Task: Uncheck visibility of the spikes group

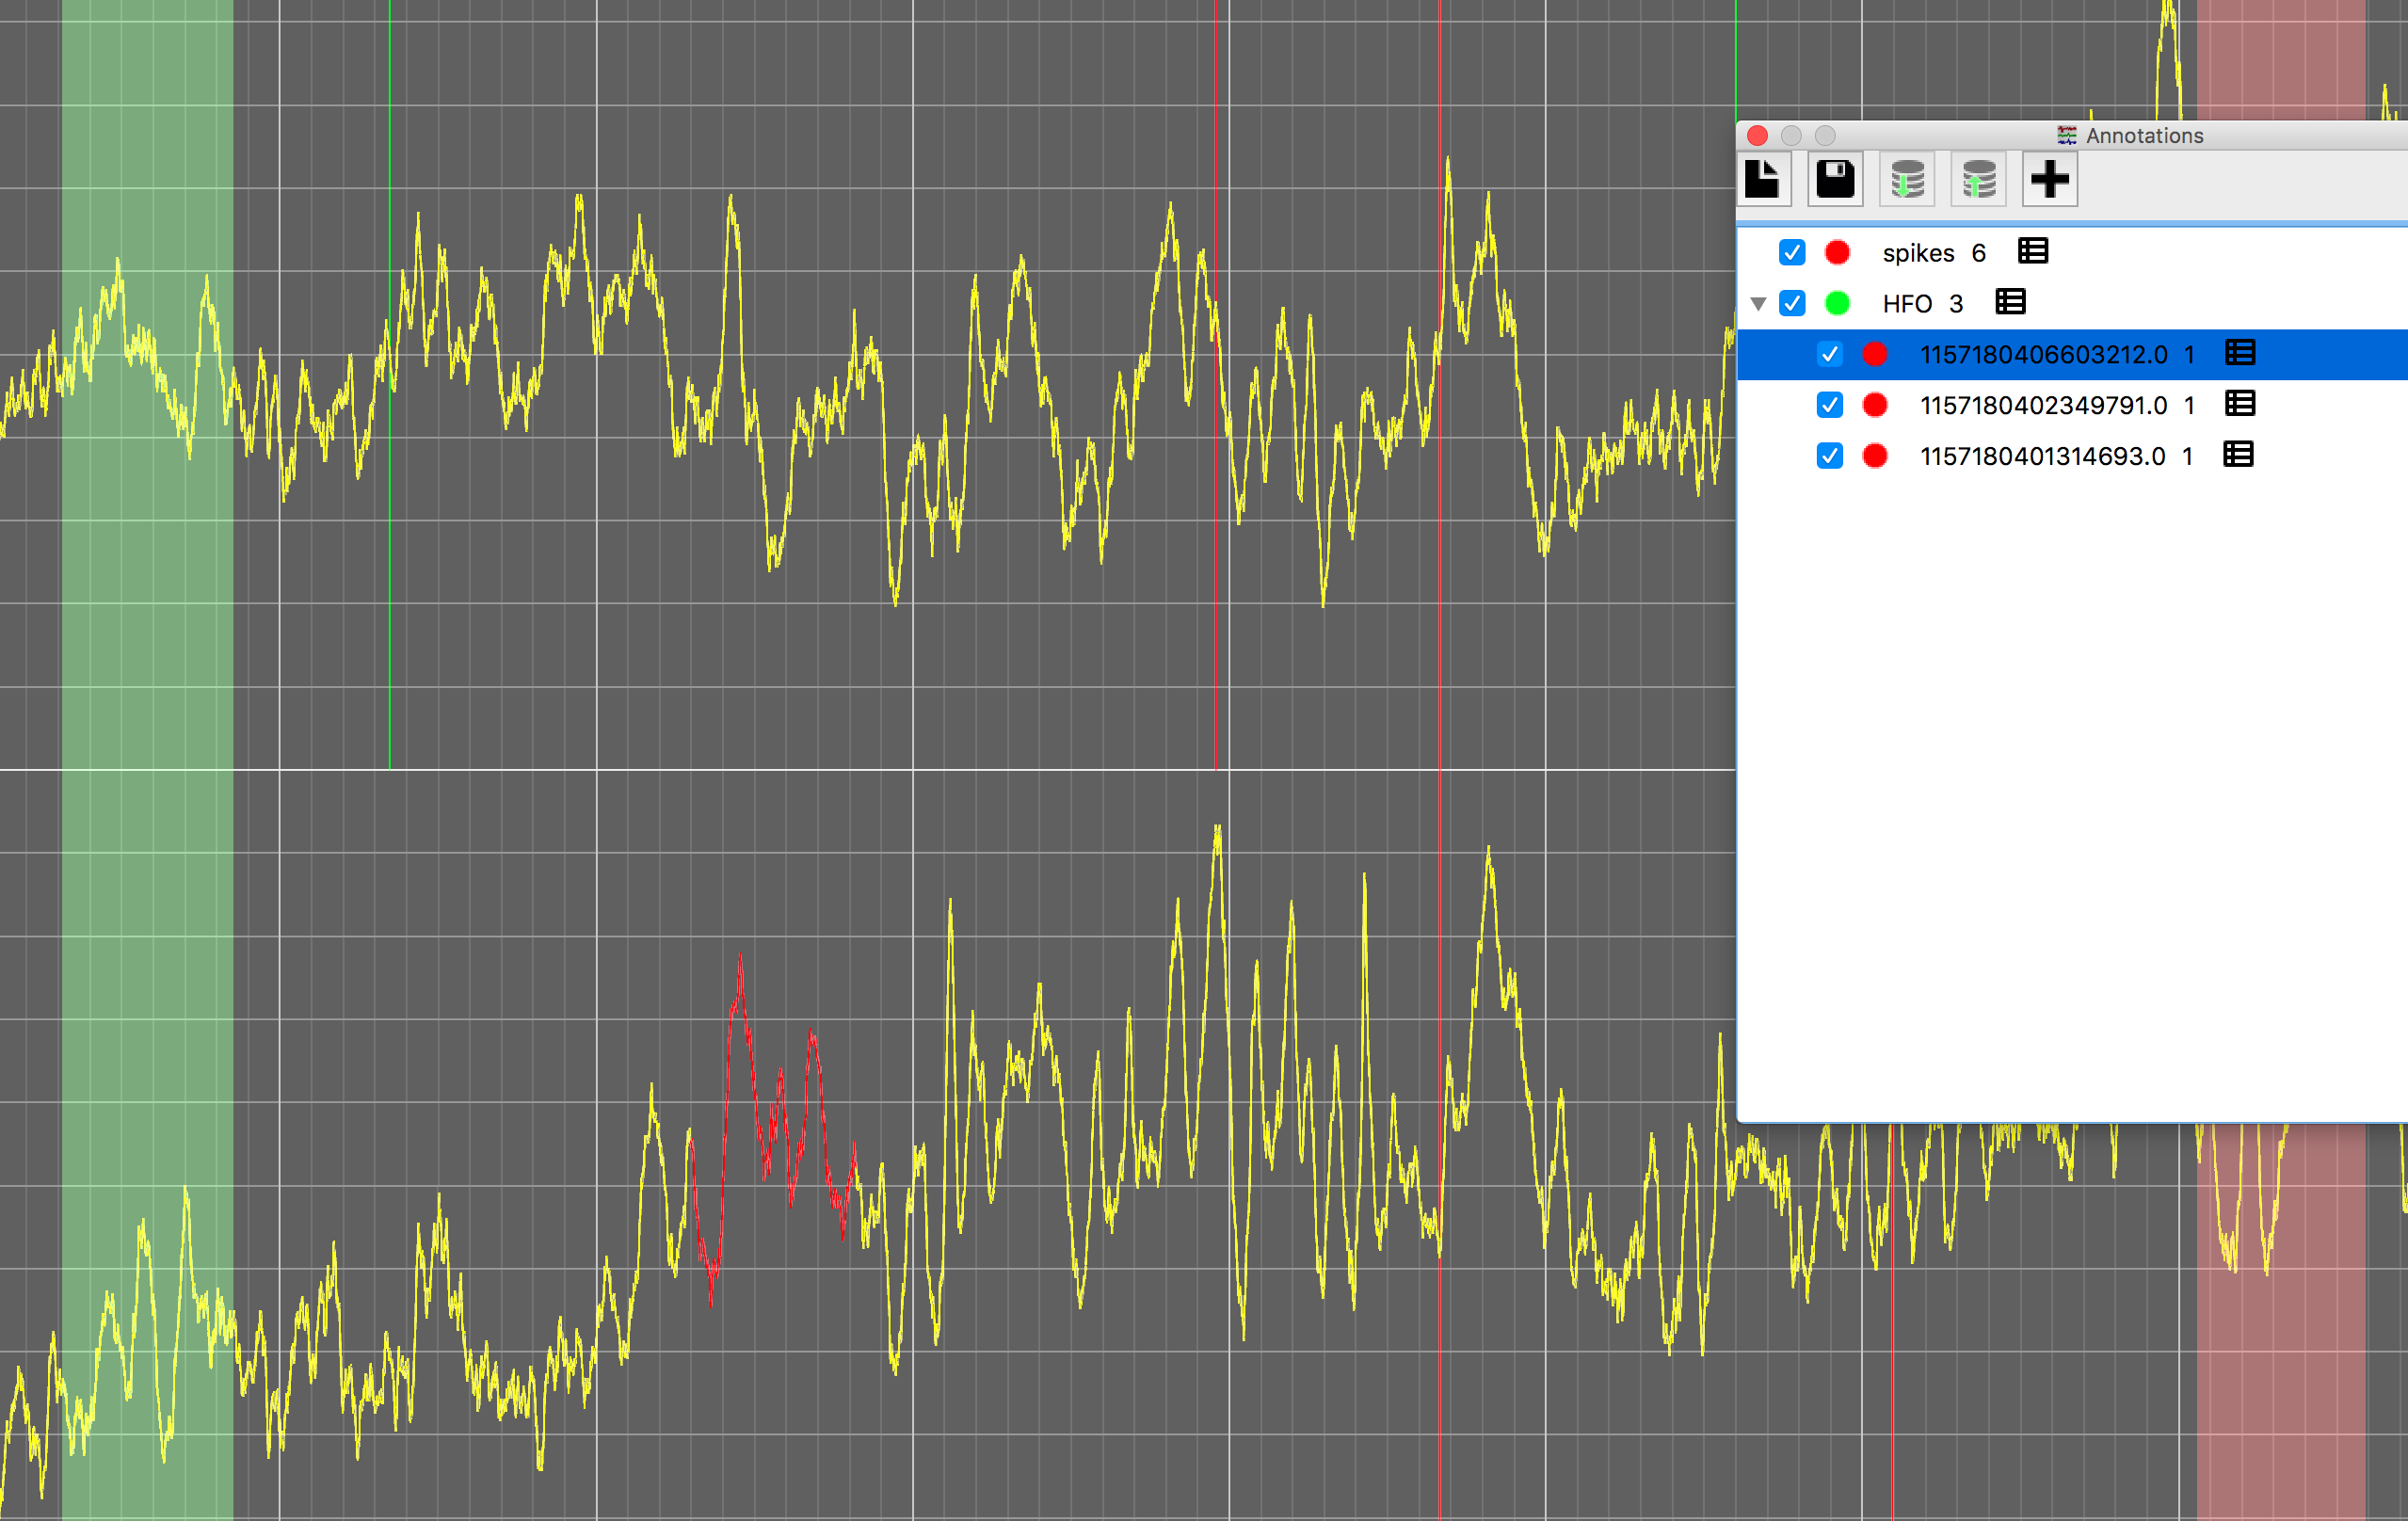Action: 1791,252
